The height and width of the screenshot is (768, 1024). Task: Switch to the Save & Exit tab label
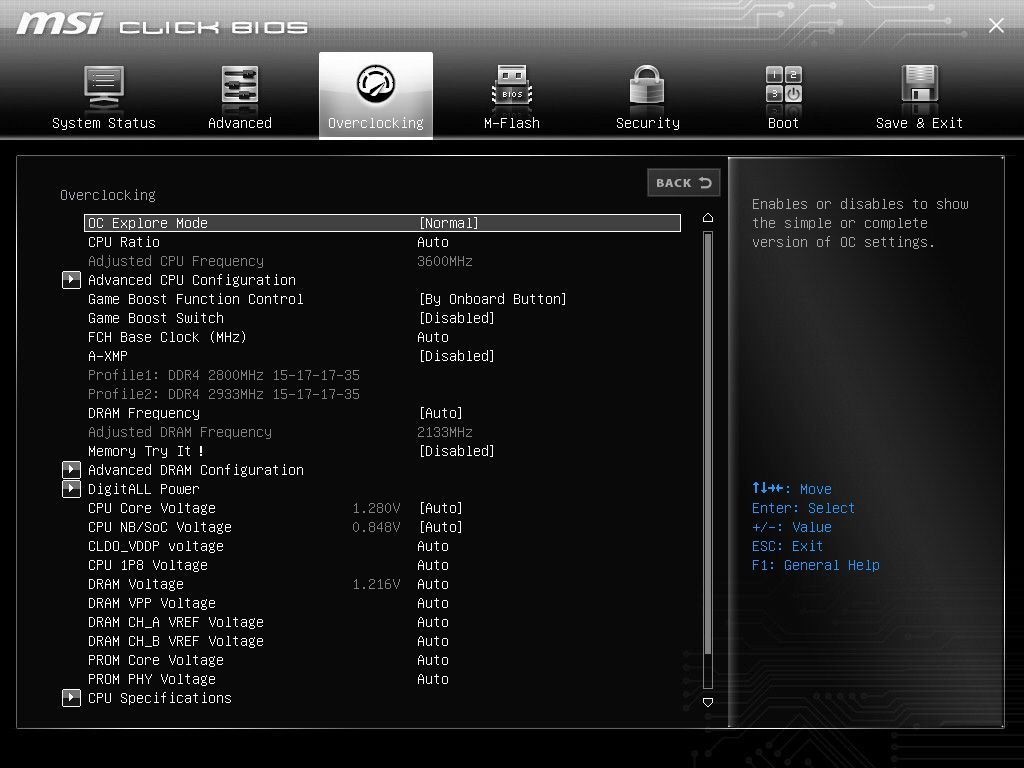[x=920, y=123]
